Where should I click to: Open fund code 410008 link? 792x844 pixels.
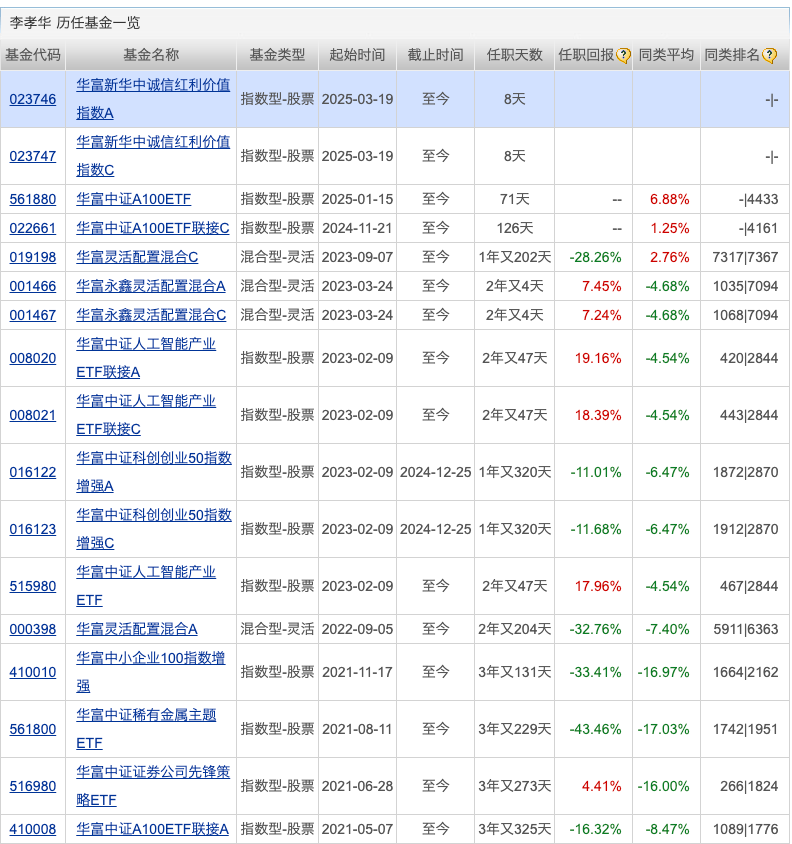click(33, 829)
